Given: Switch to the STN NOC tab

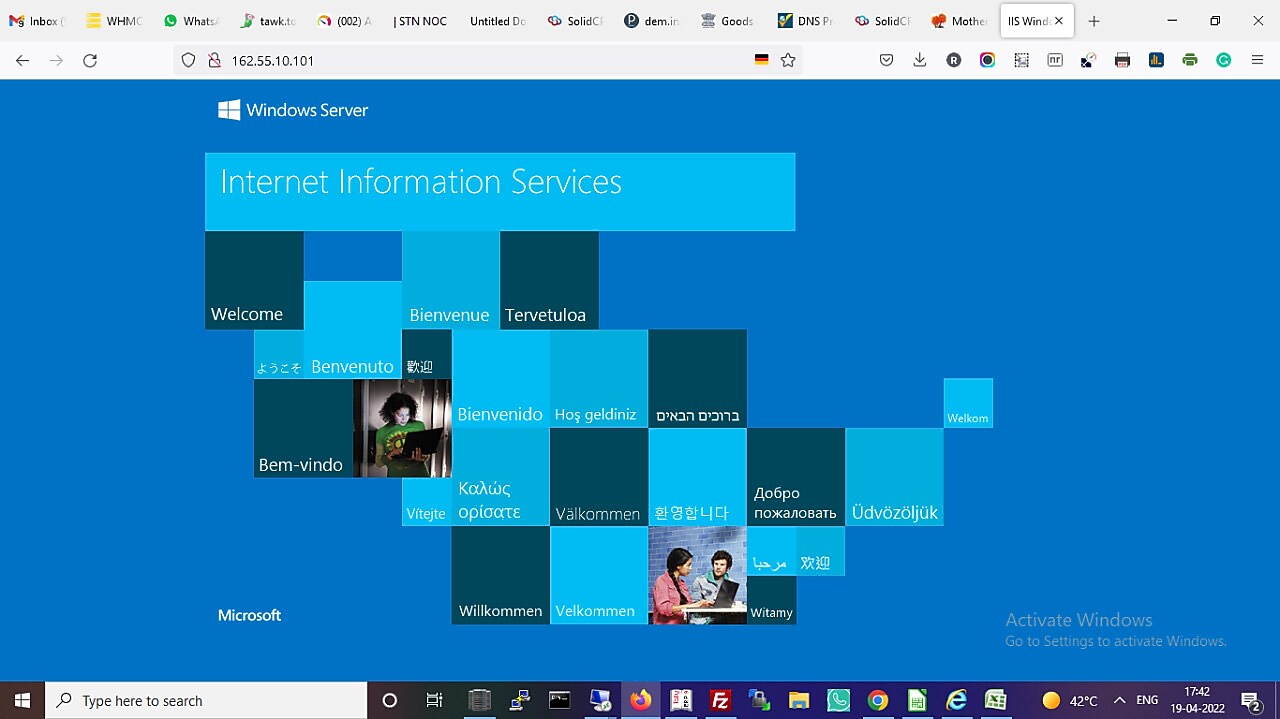Looking at the screenshot, I should click(x=421, y=21).
